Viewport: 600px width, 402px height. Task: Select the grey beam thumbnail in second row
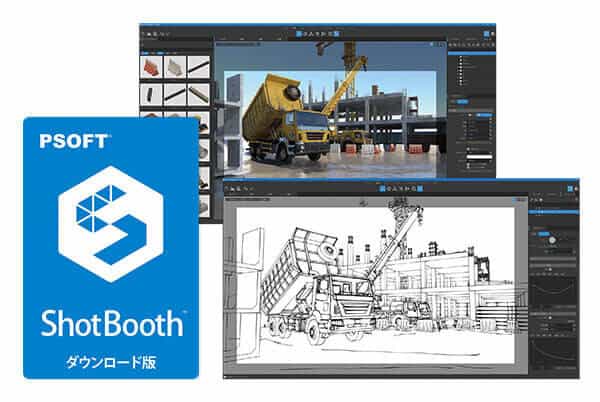pos(198,94)
